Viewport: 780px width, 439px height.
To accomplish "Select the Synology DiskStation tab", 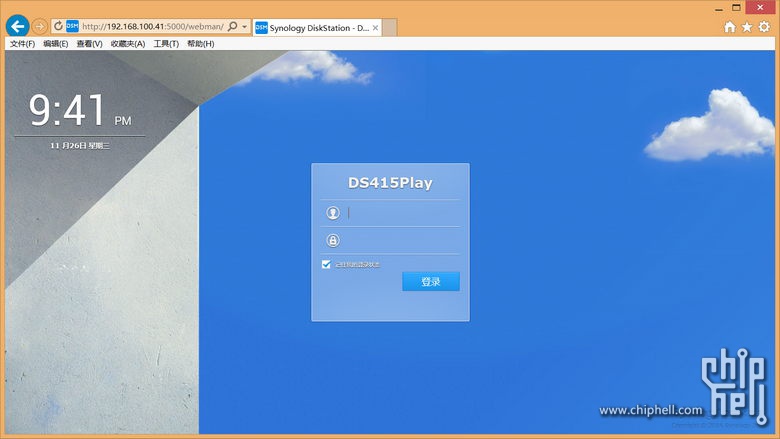I will [x=317, y=28].
